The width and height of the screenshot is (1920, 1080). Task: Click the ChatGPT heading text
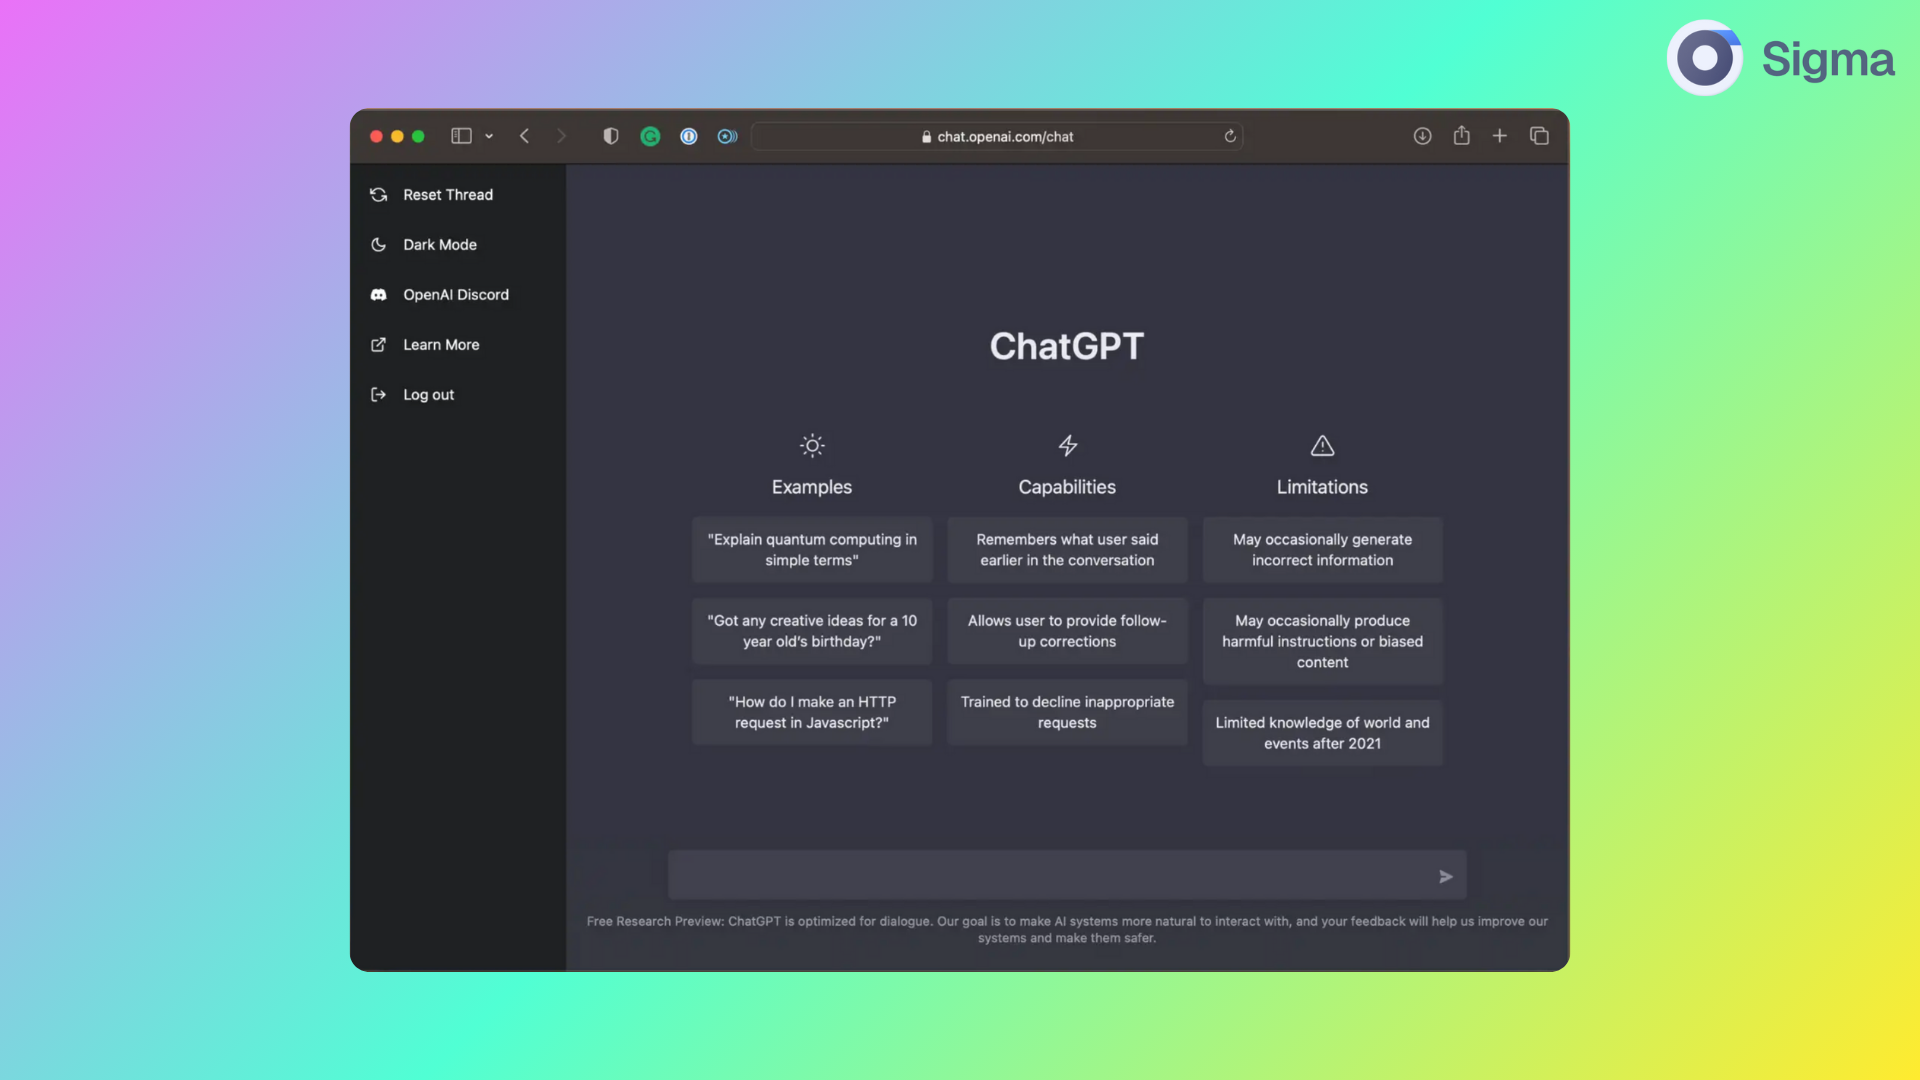point(1067,347)
